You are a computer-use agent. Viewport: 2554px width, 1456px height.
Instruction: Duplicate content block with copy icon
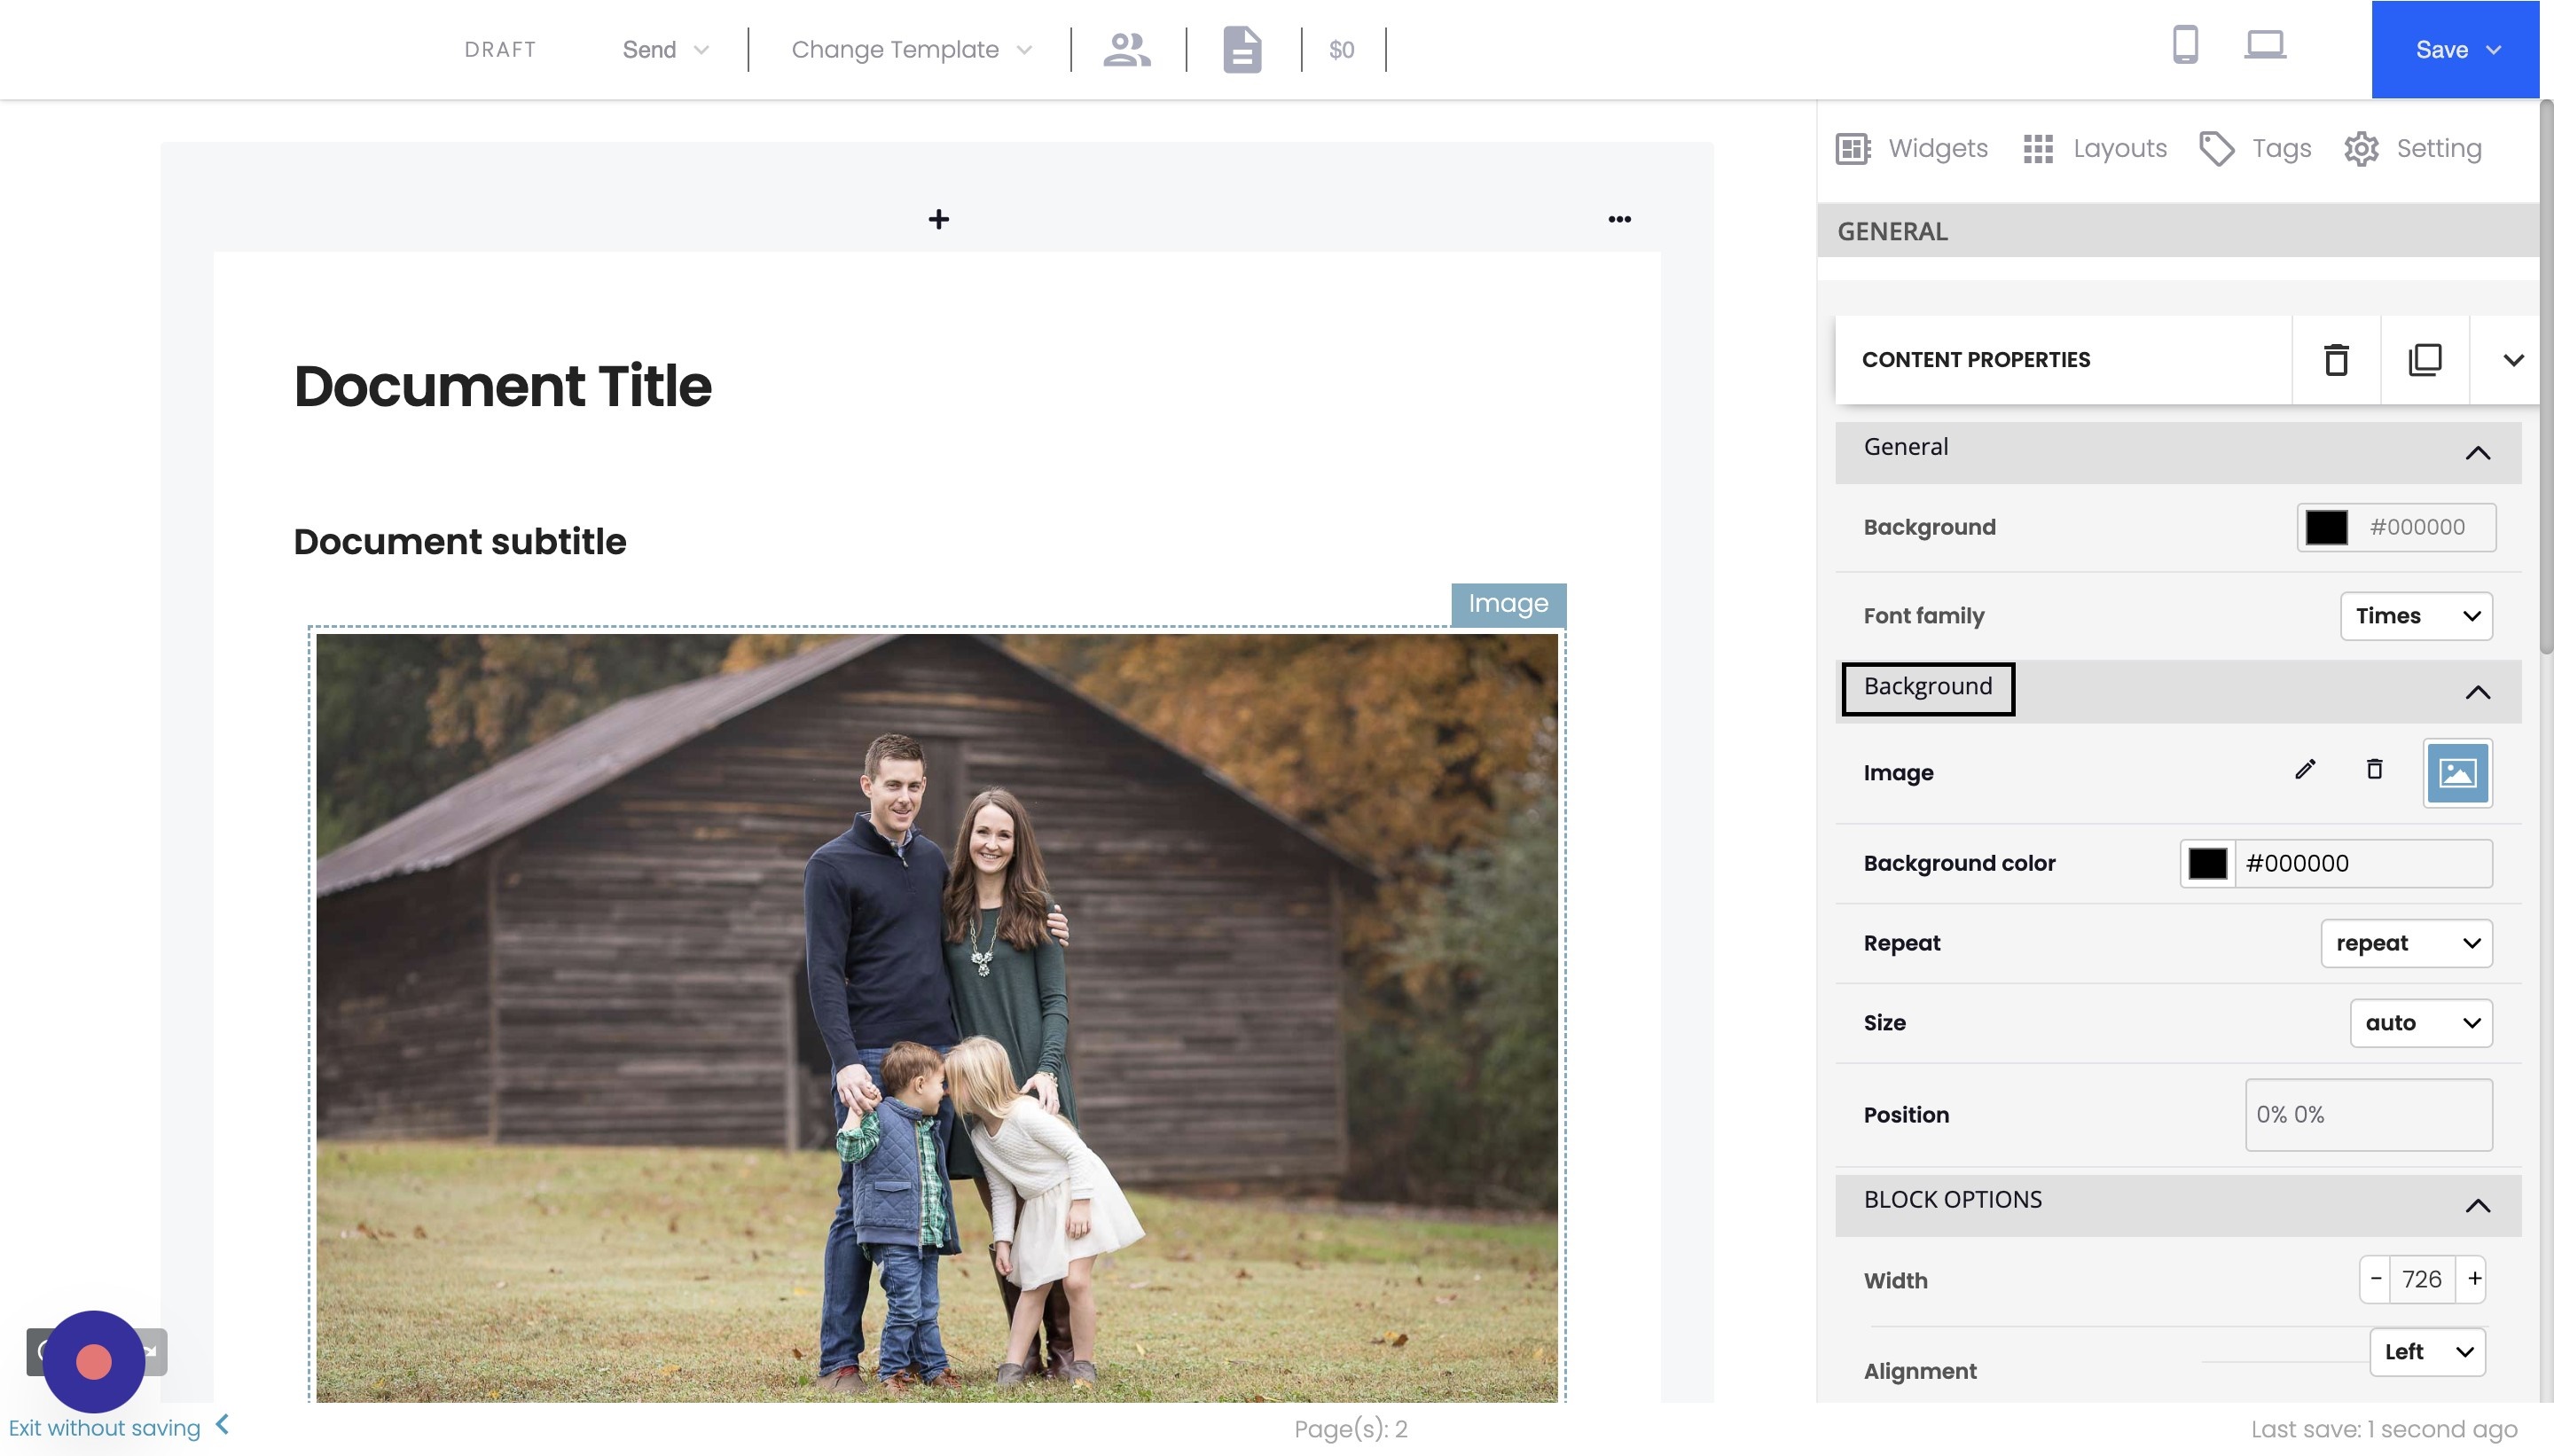click(2425, 360)
